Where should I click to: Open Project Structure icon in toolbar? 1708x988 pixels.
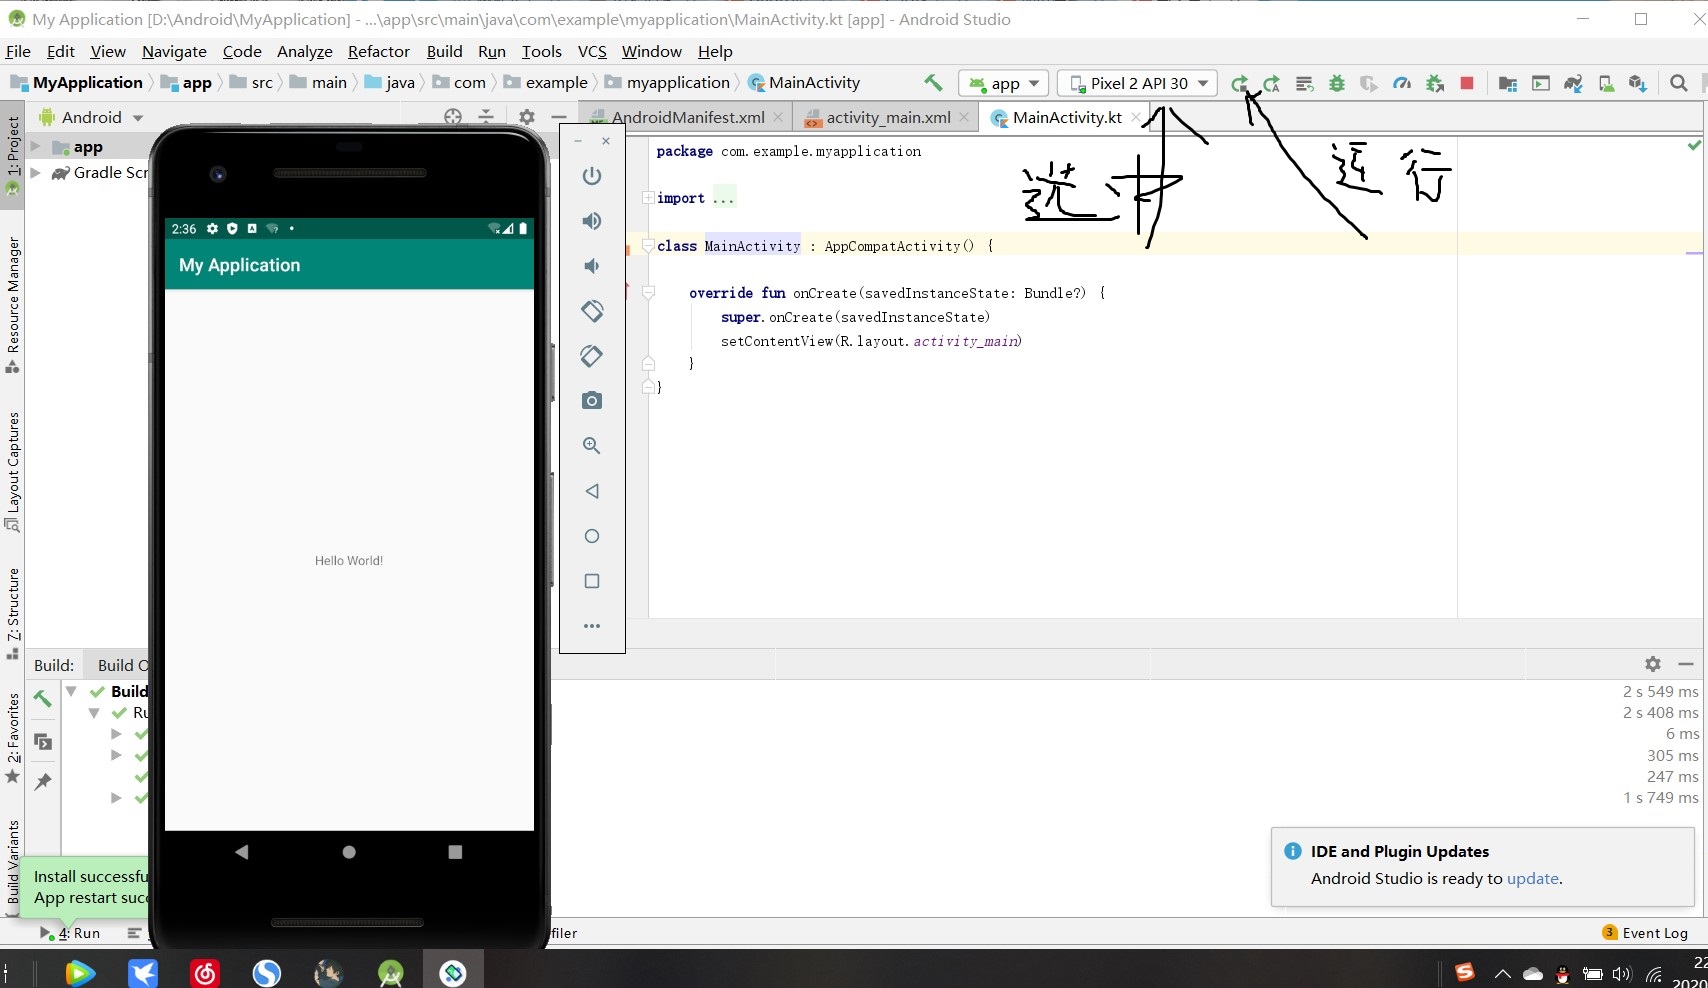pyautogui.click(x=1508, y=84)
